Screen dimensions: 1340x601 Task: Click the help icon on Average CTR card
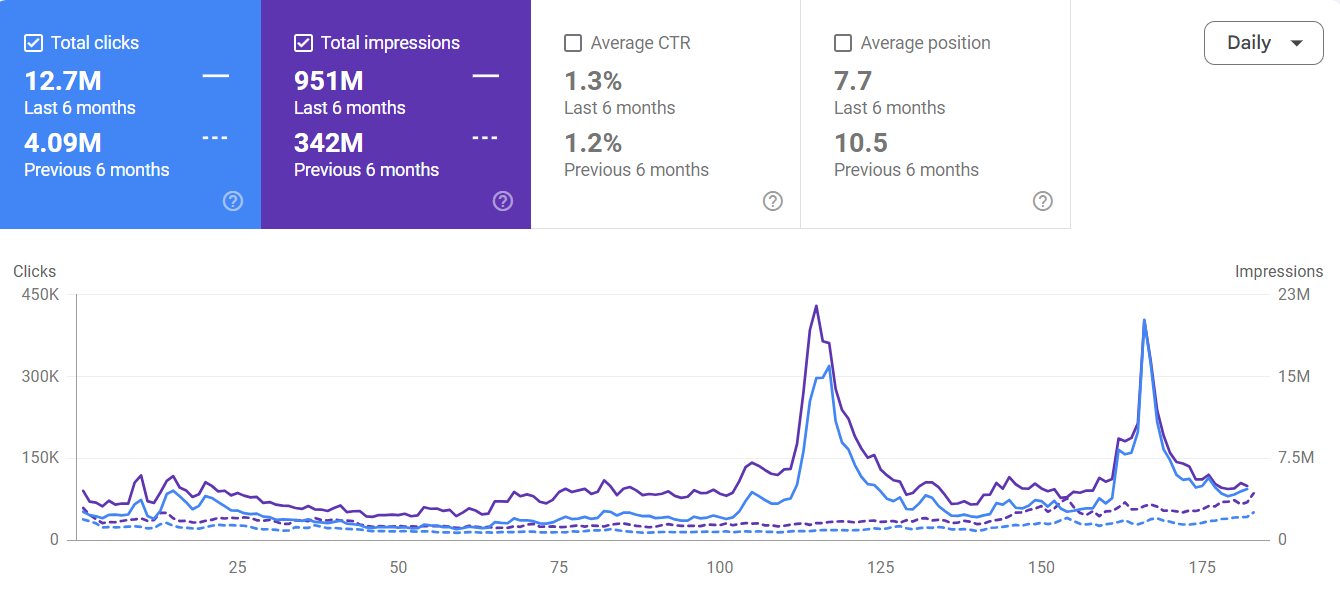click(773, 201)
